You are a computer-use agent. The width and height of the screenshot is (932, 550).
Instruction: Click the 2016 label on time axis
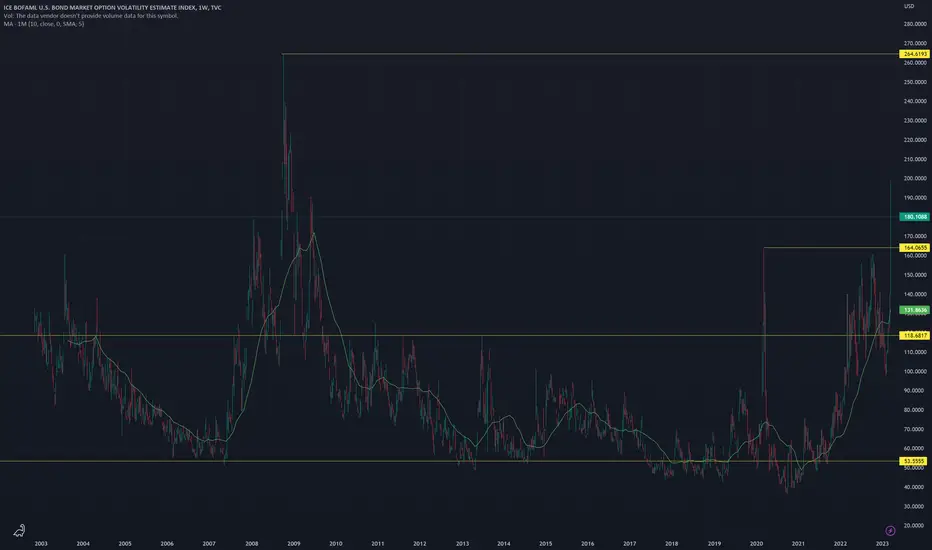(587, 543)
